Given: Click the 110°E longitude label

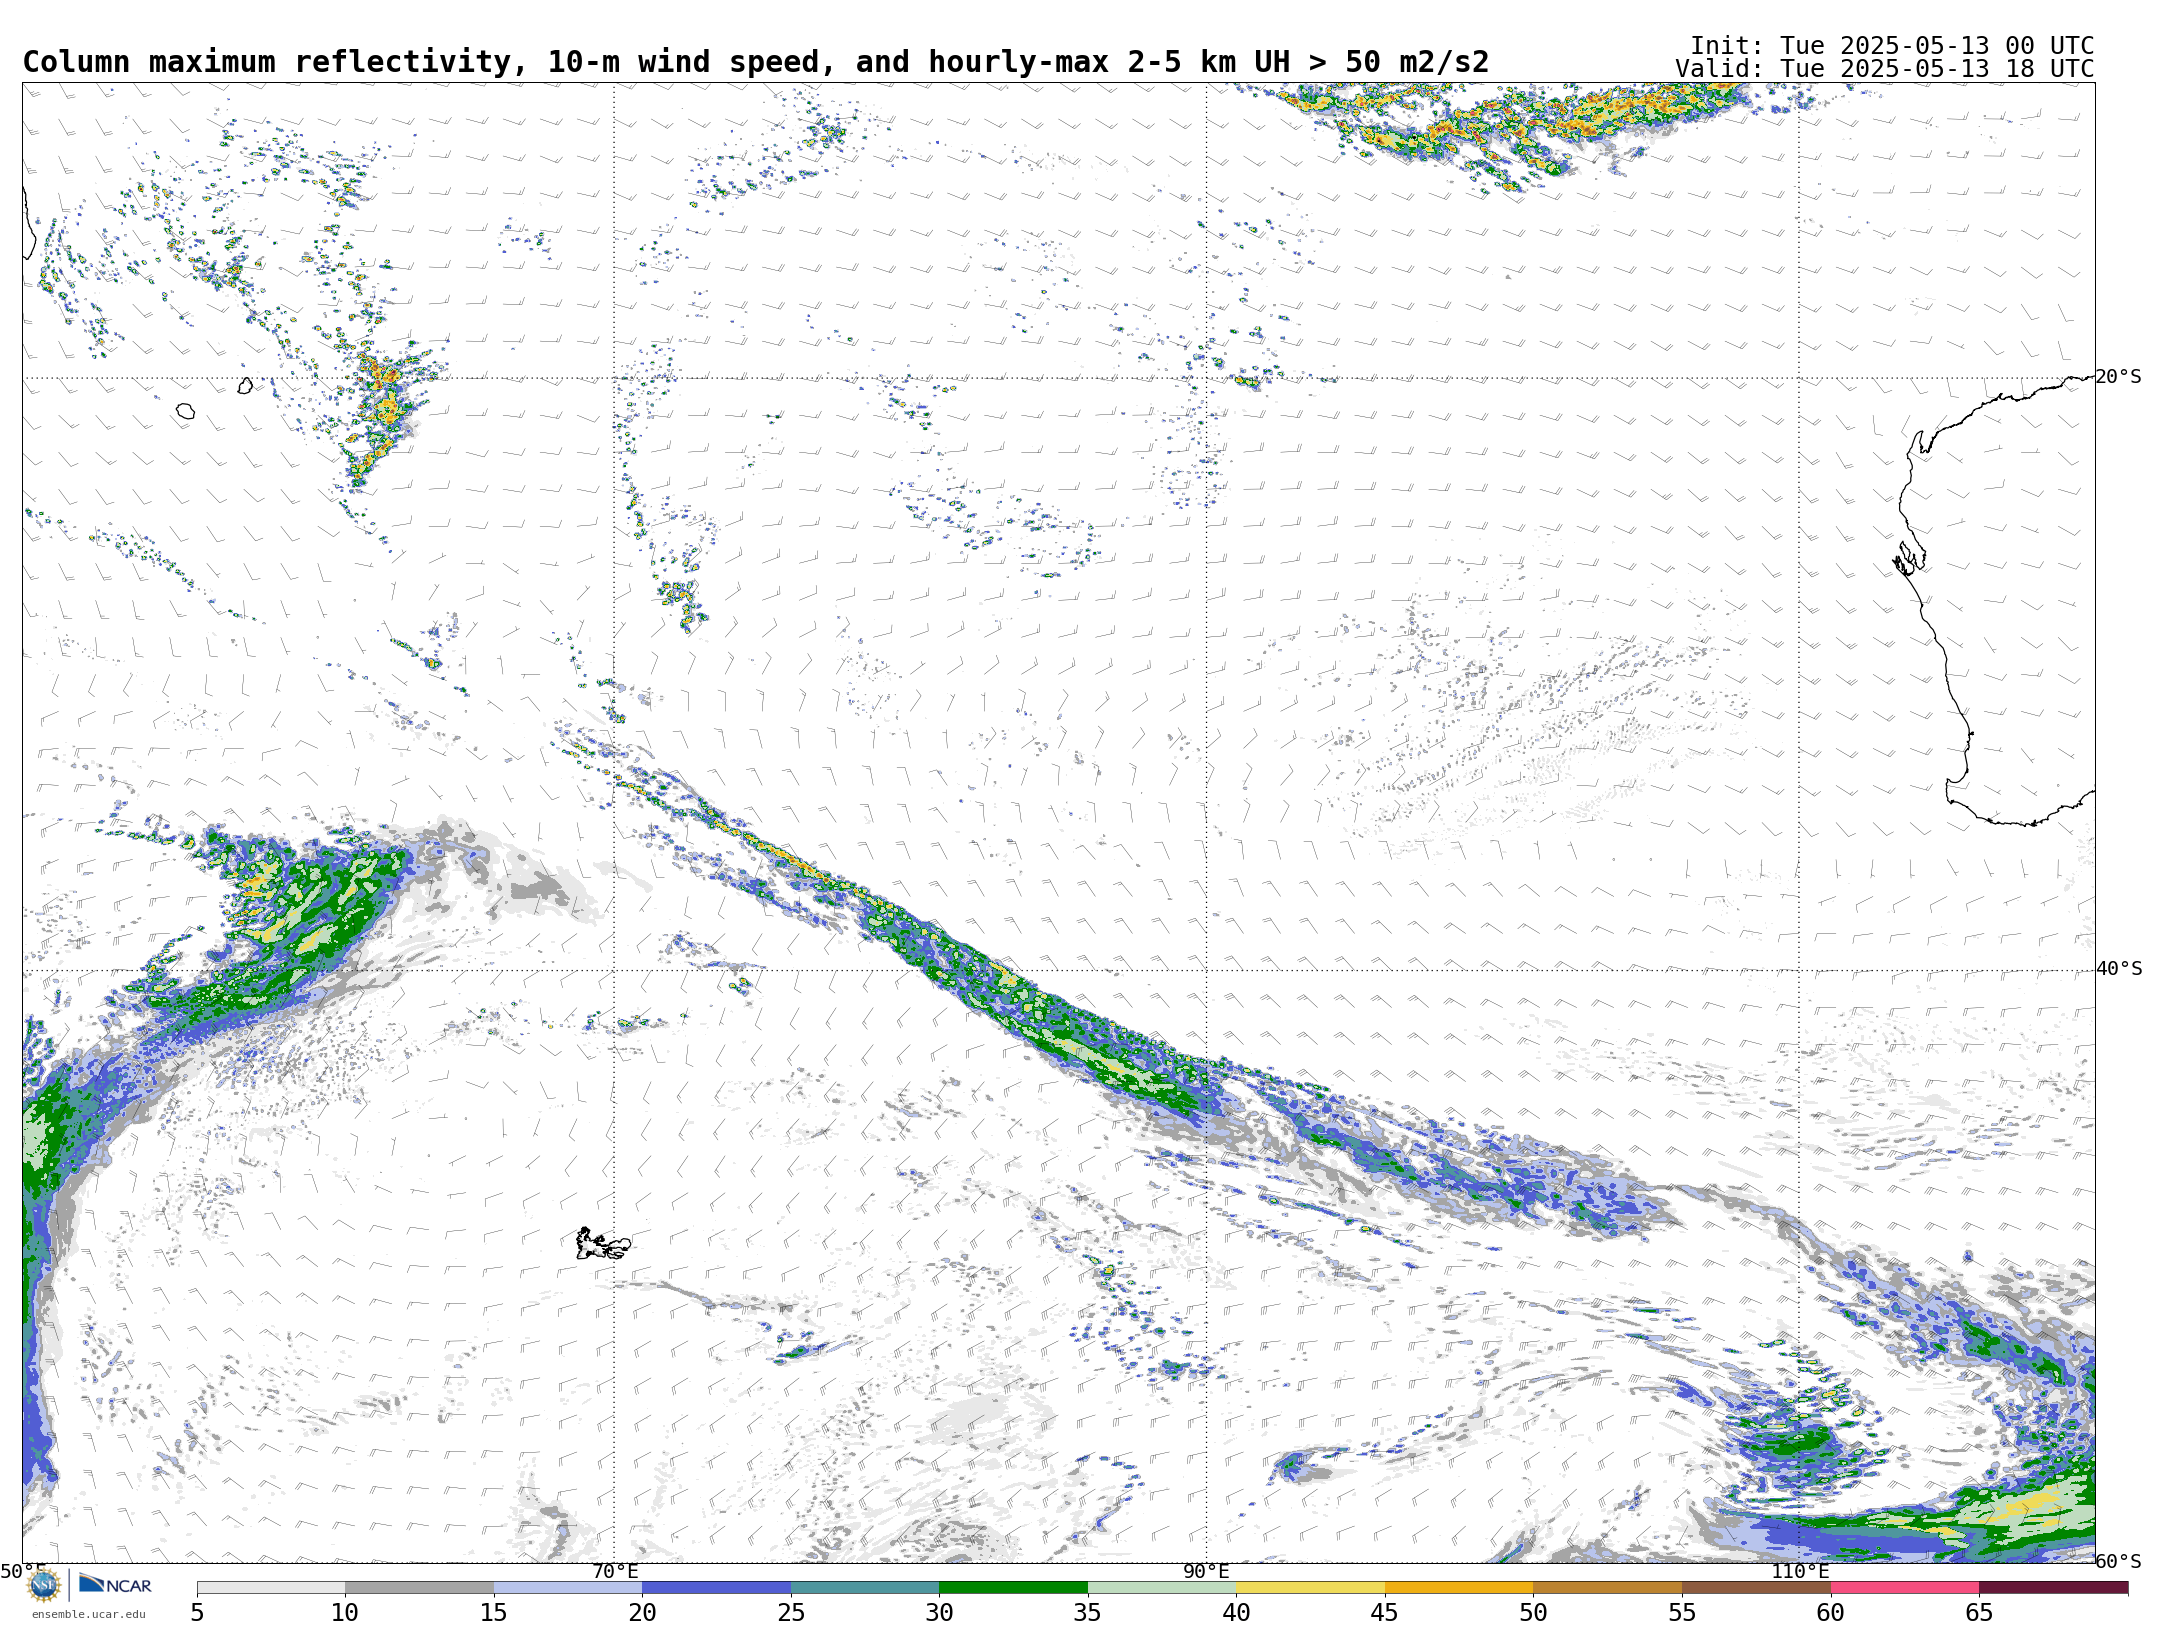Looking at the screenshot, I should (1799, 1571).
